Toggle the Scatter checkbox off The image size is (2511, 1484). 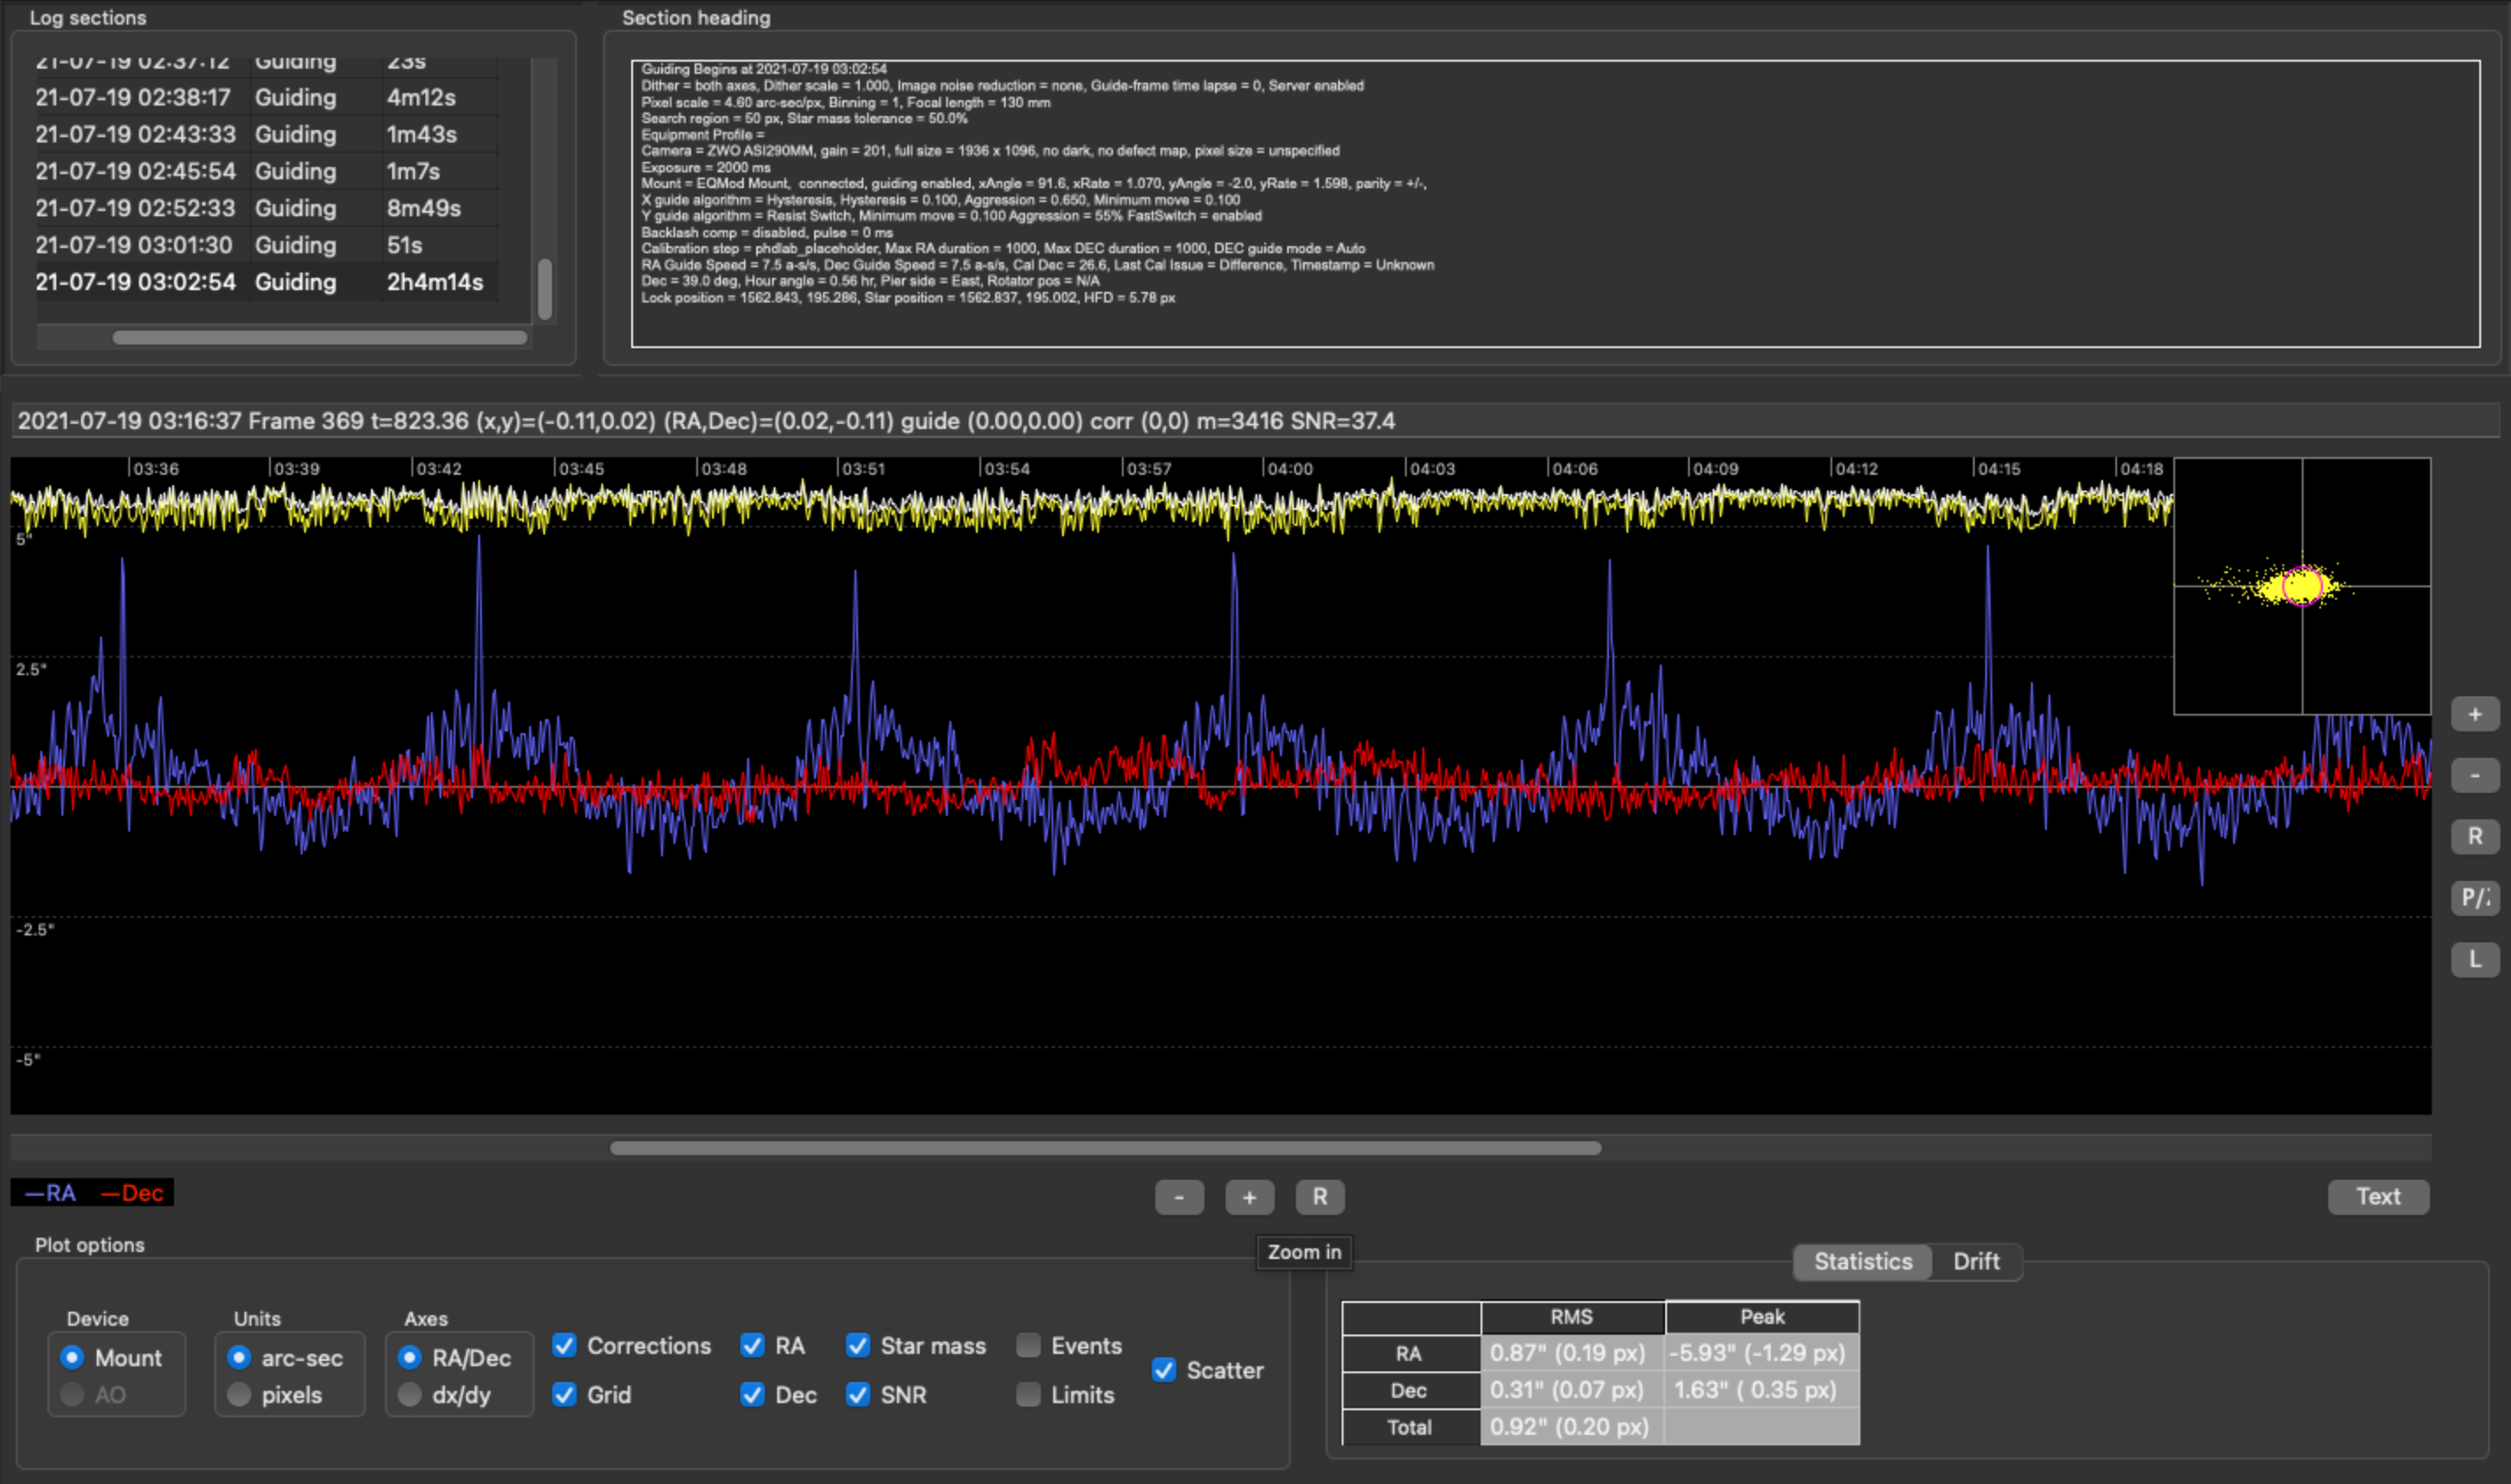tap(1164, 1370)
